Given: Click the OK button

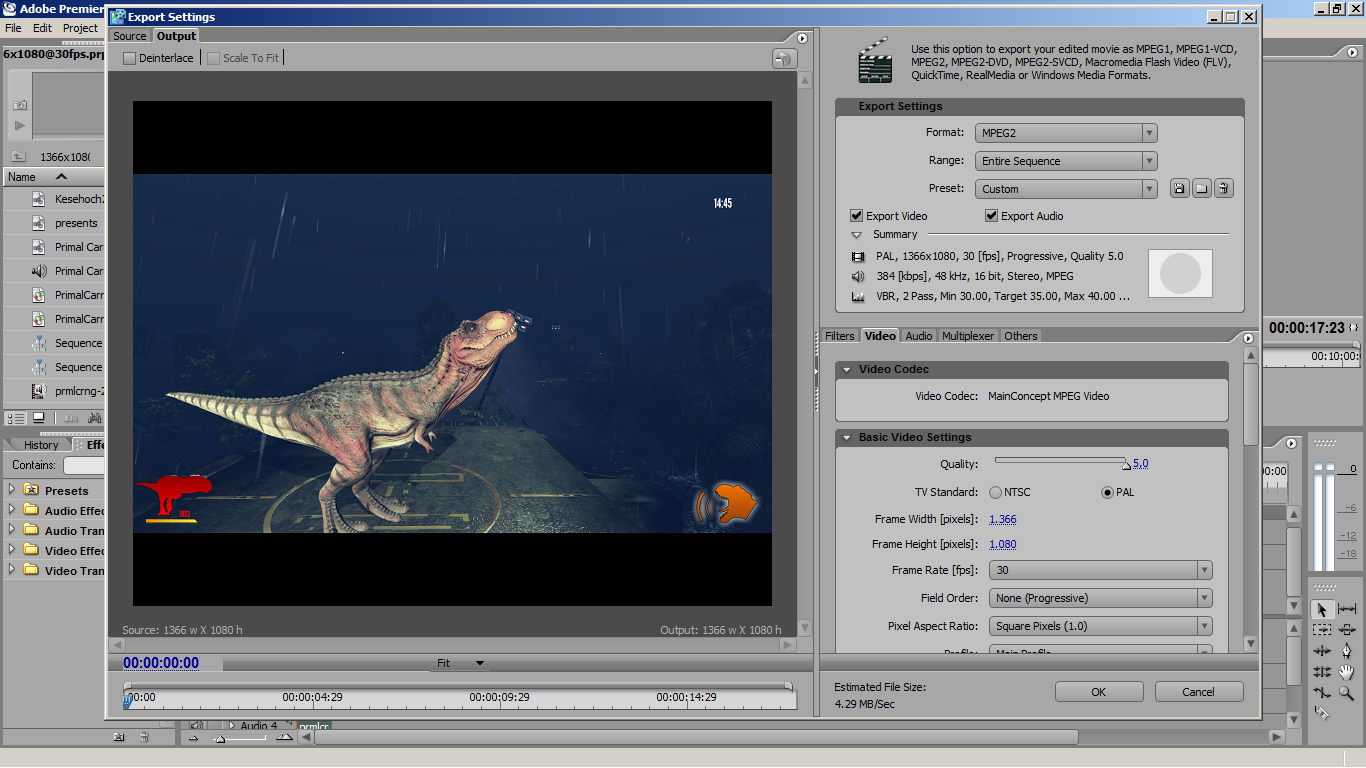Looking at the screenshot, I should tap(1099, 692).
